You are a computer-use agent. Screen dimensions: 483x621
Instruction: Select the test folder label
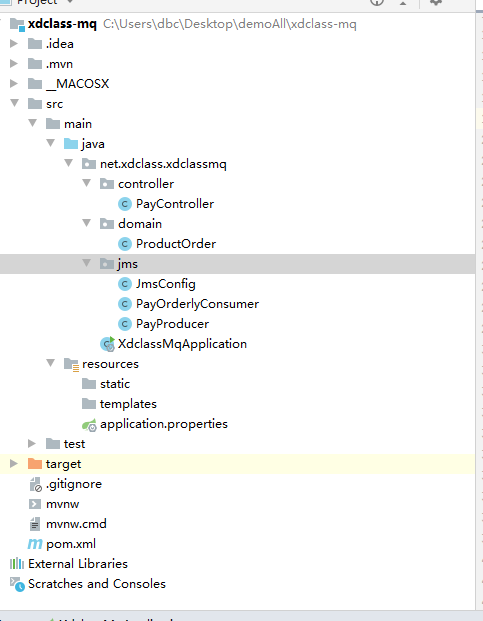(74, 444)
